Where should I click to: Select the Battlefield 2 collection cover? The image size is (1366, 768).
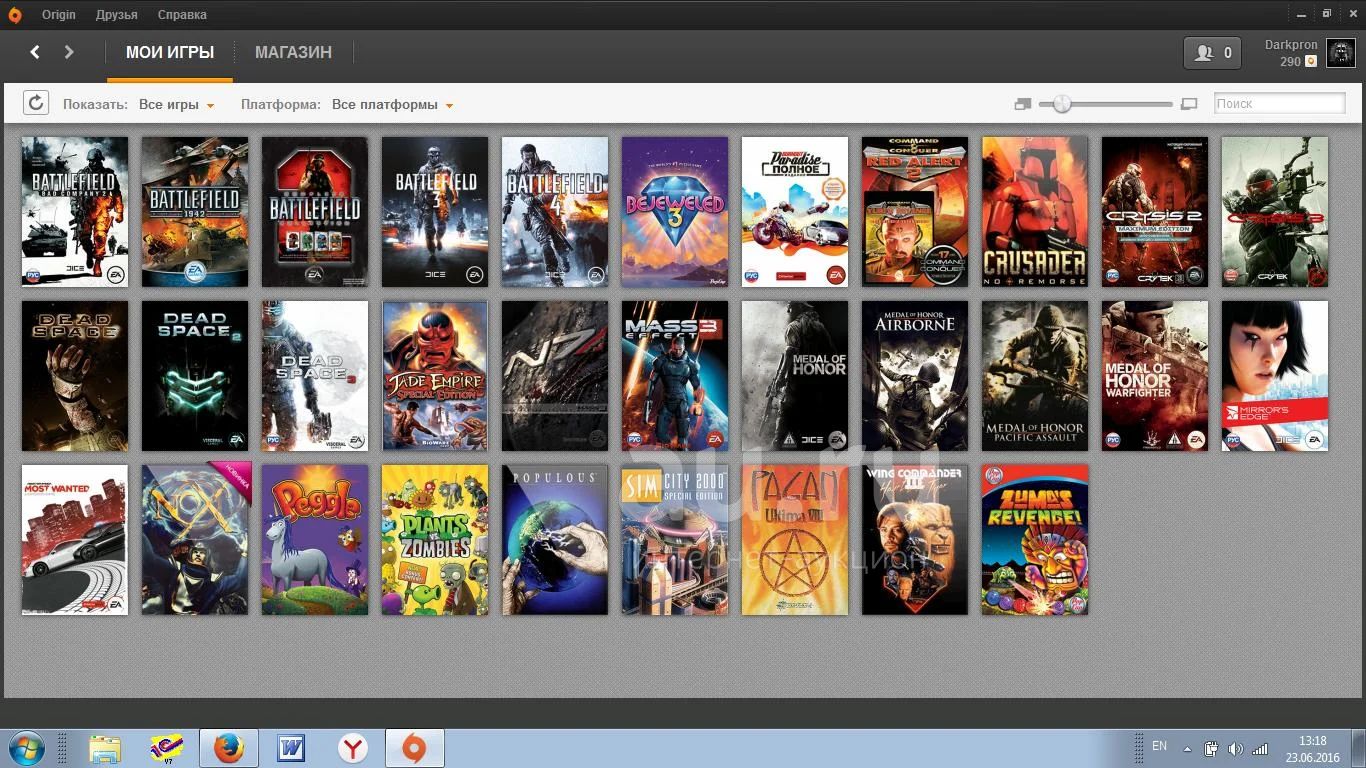(315, 212)
